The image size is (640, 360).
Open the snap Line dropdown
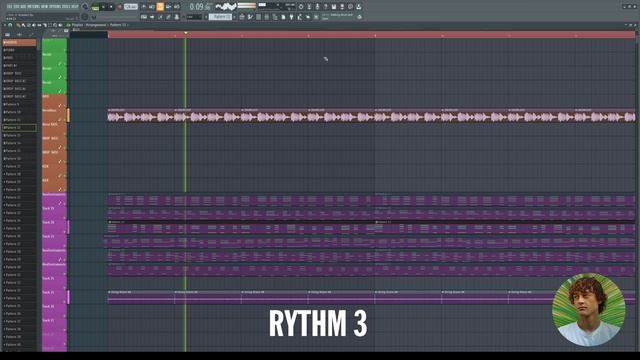[194, 17]
